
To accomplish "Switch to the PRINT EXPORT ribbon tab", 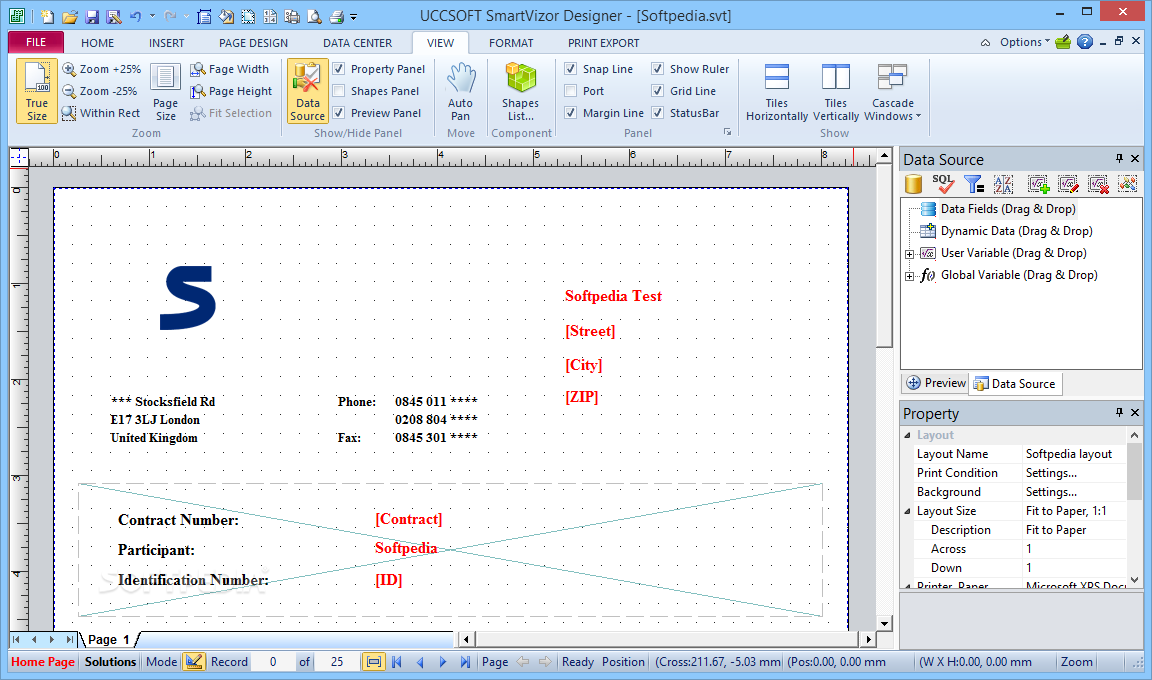I will click(604, 43).
